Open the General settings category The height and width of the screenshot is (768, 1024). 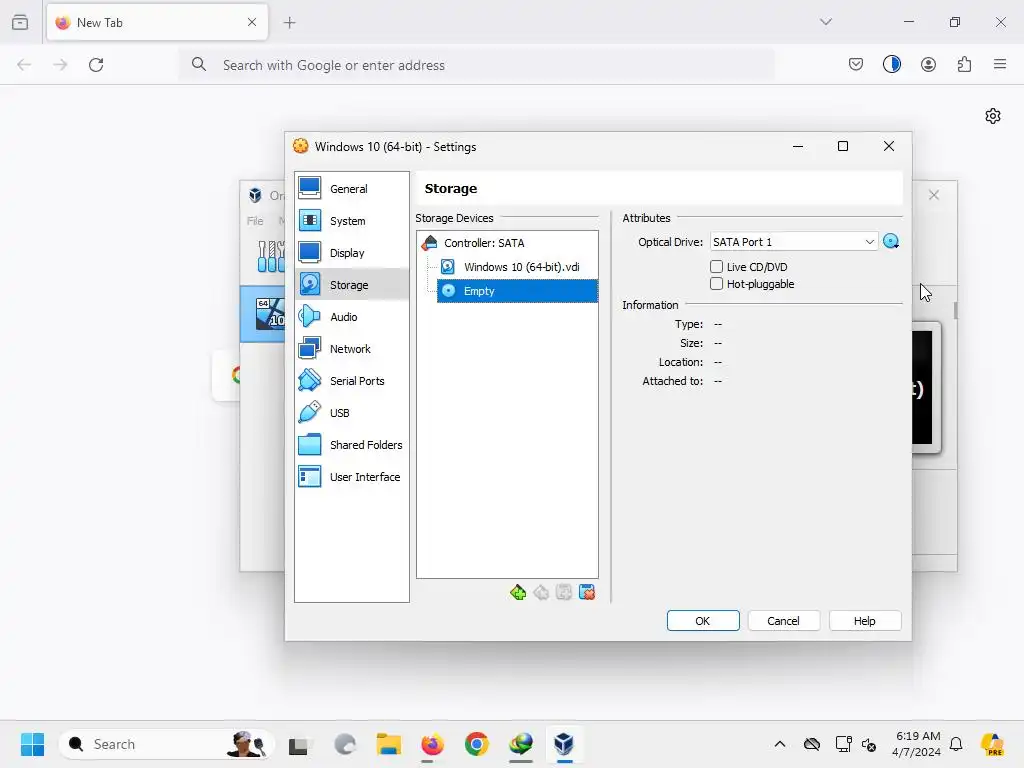[x=351, y=189]
